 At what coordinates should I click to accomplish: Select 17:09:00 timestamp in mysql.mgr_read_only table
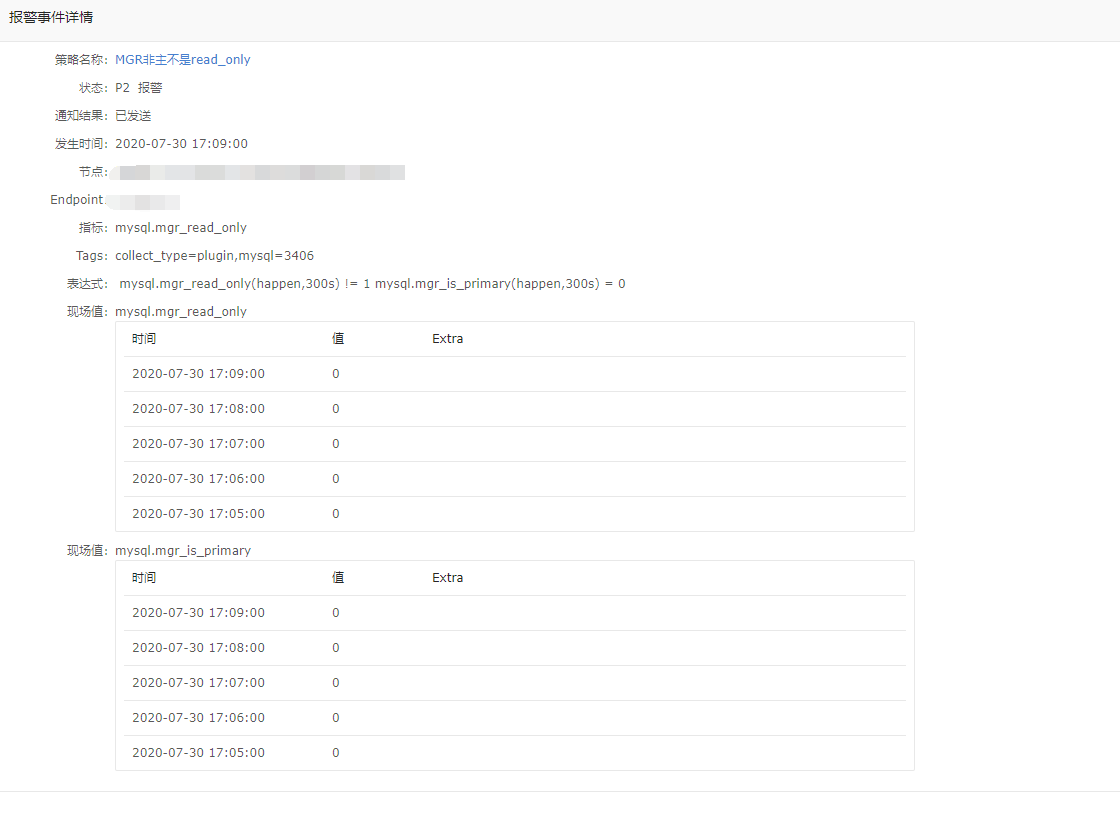pyautogui.click(x=199, y=374)
